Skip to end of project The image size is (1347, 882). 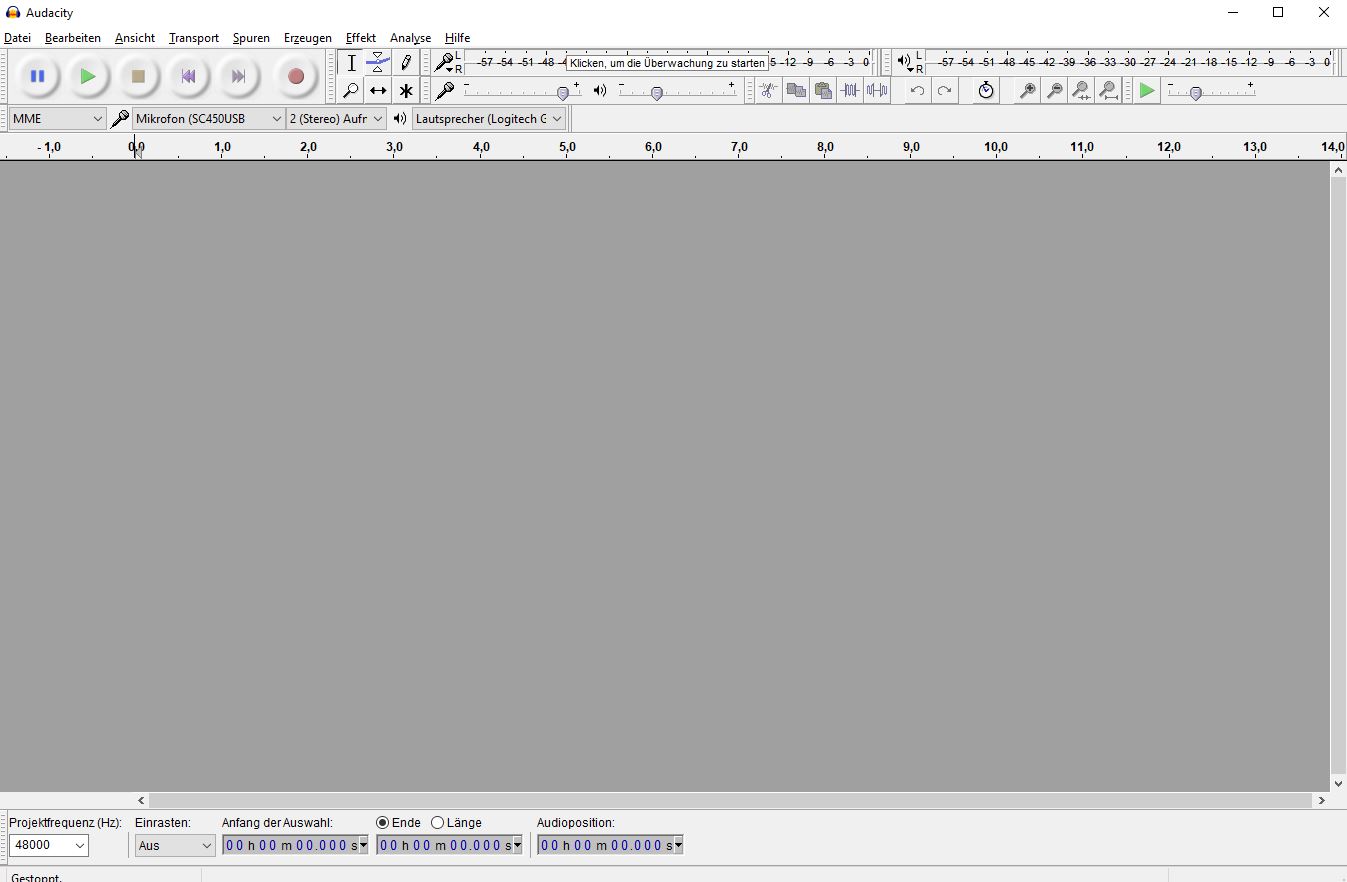click(238, 76)
